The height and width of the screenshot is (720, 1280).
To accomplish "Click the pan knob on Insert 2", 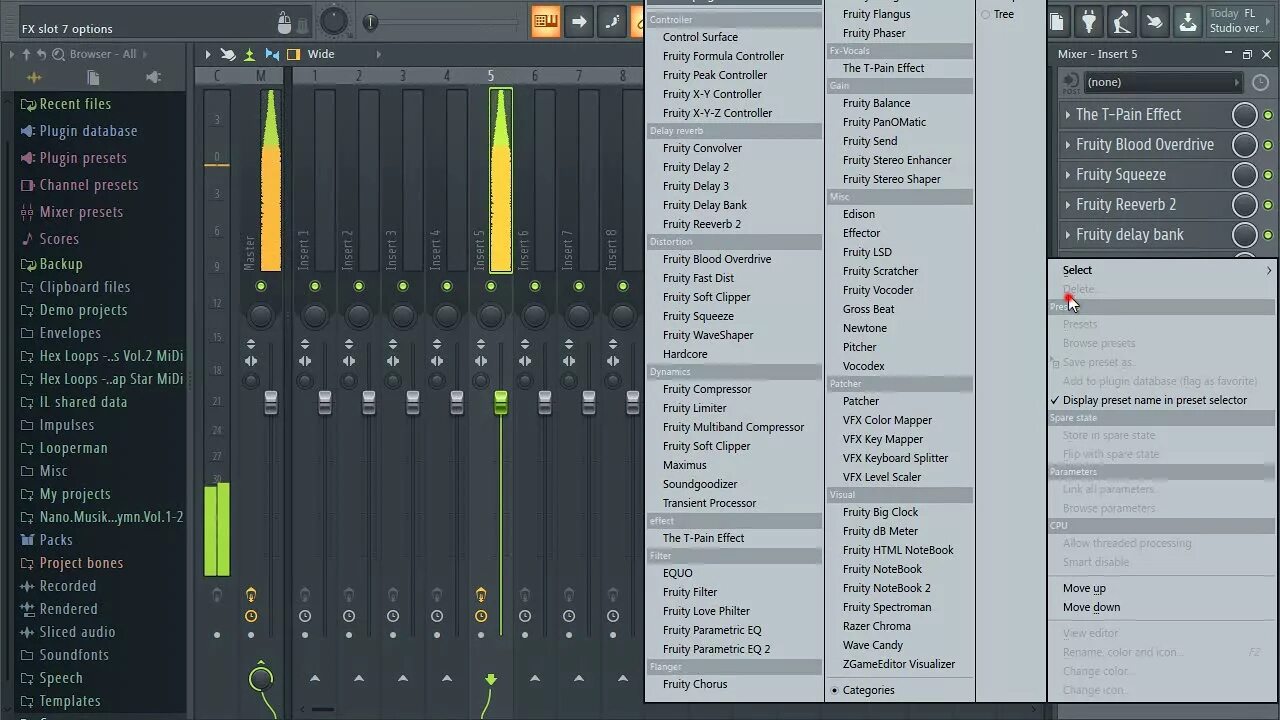I will [x=359, y=316].
